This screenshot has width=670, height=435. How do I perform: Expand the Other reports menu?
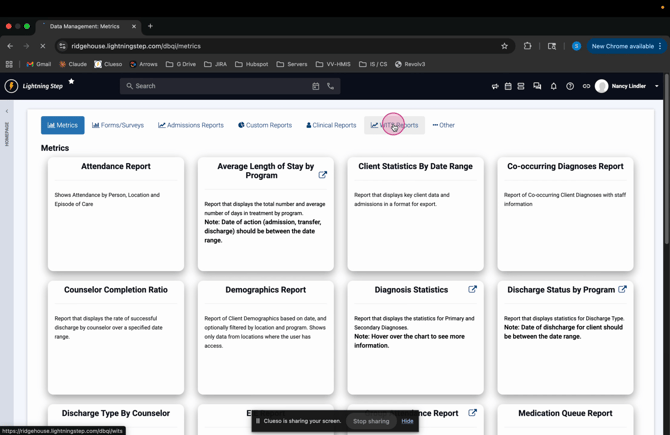pos(443,125)
